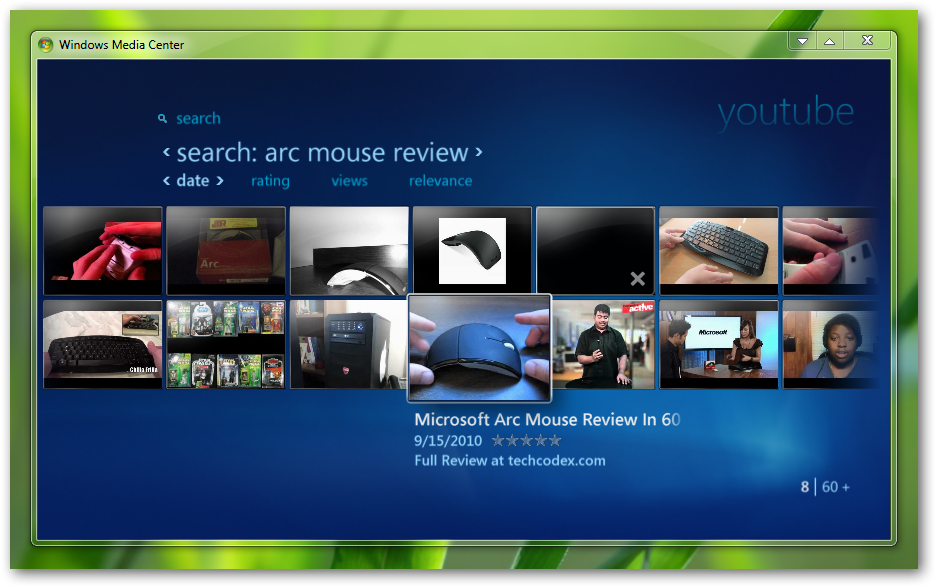This screenshot has width=936, height=587.
Task: Click the search magnifier icon
Action: coord(162,119)
